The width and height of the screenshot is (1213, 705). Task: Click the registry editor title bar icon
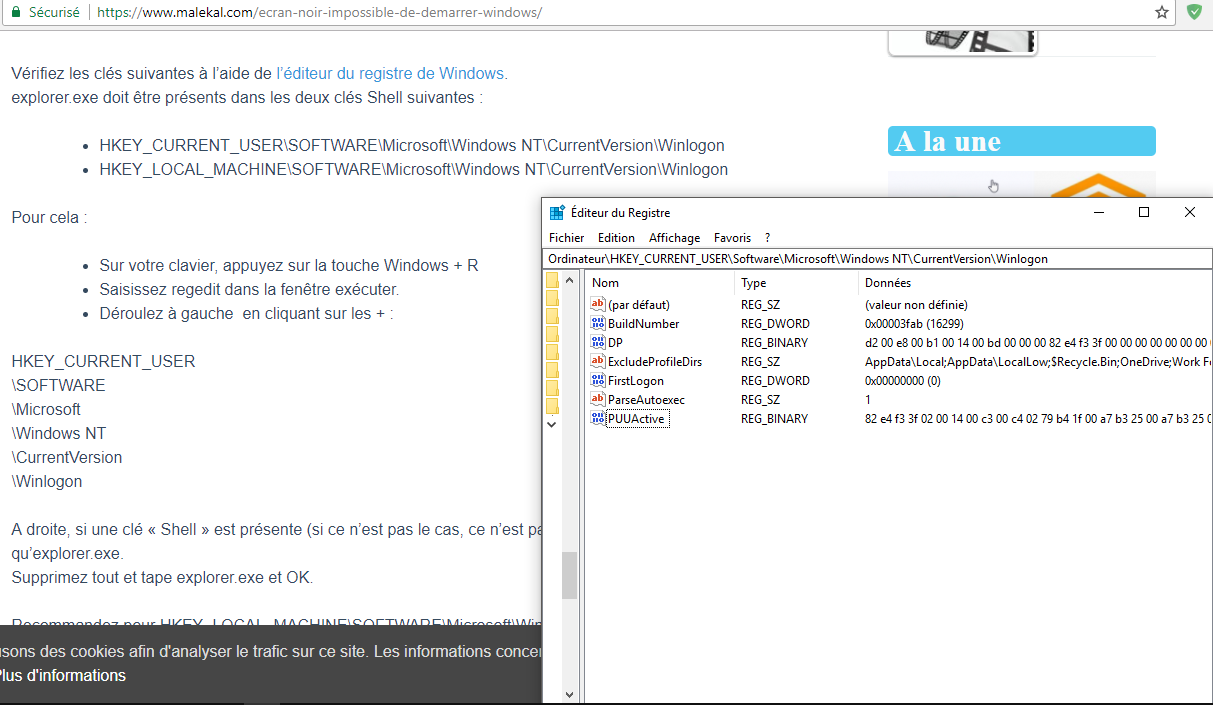[557, 212]
